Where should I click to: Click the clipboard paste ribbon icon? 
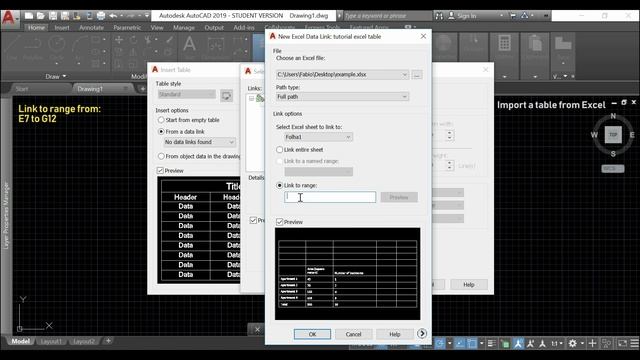535,44
